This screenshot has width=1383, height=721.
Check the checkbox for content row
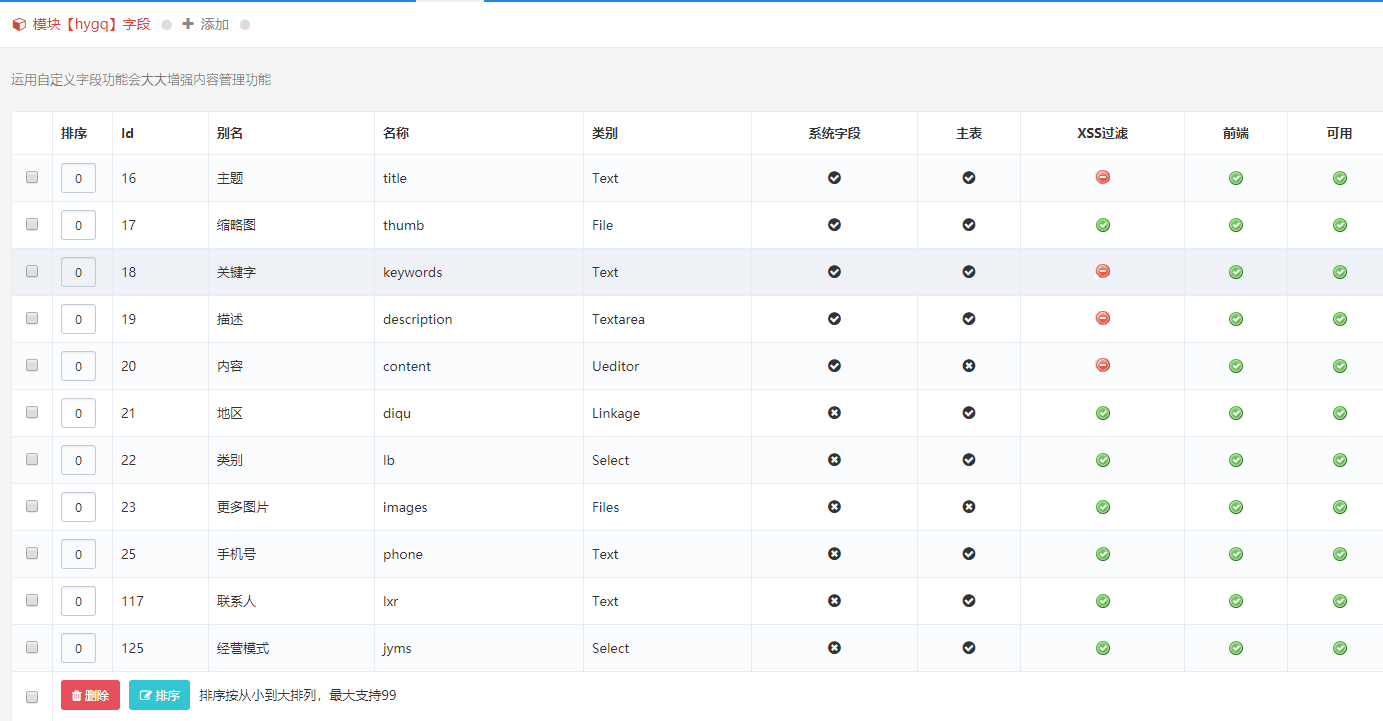click(x=32, y=365)
